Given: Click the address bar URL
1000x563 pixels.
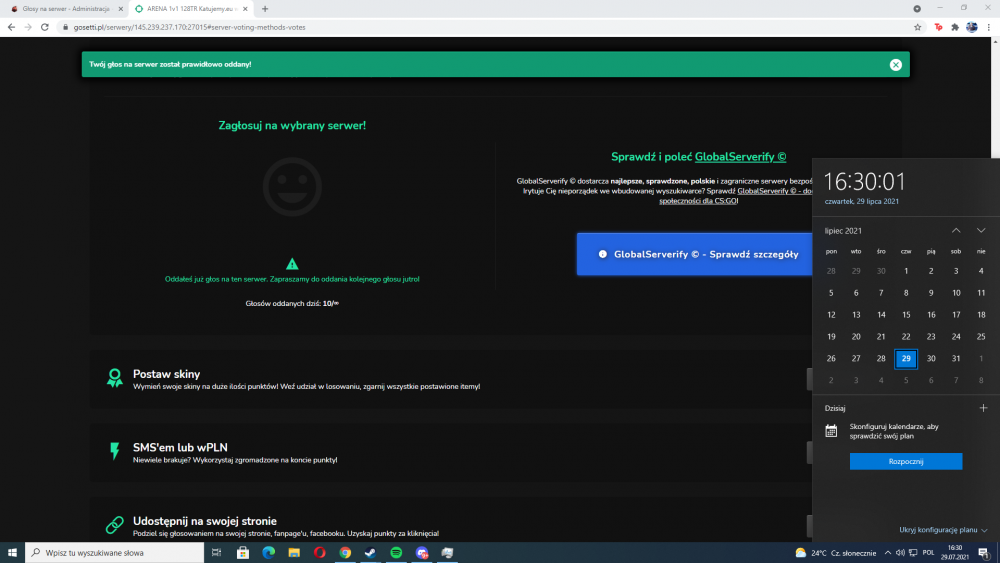Looking at the screenshot, I should pyautogui.click(x=189, y=27).
